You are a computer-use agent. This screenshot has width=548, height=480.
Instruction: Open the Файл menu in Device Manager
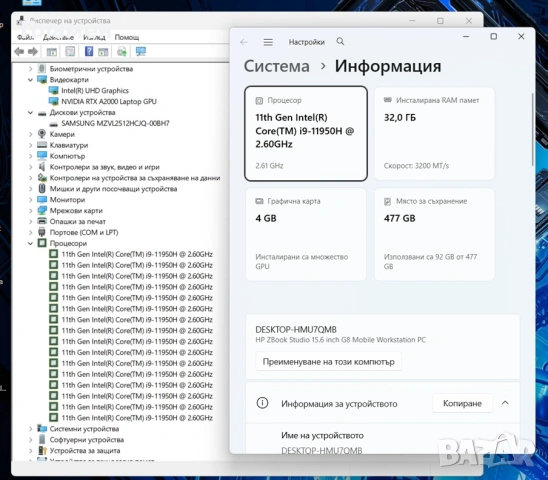pos(25,37)
